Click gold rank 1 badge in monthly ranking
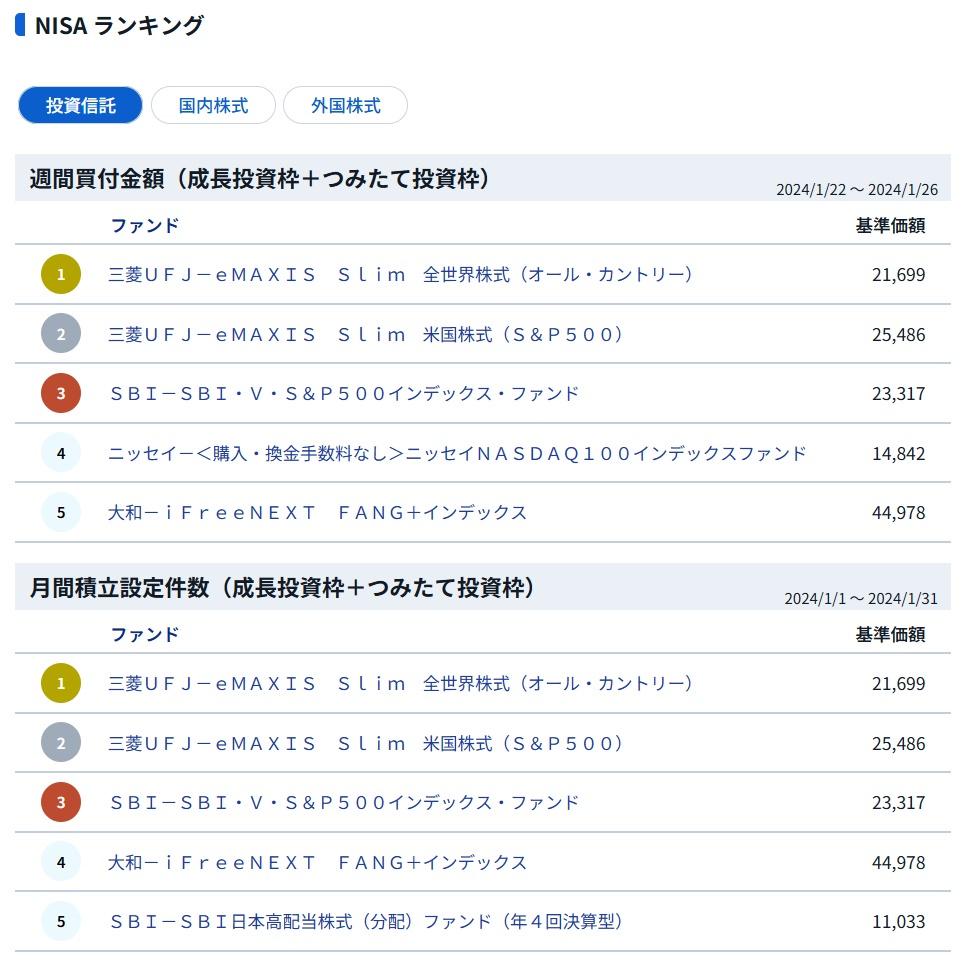Image resolution: width=967 pixels, height=967 pixels. pyautogui.click(x=61, y=683)
